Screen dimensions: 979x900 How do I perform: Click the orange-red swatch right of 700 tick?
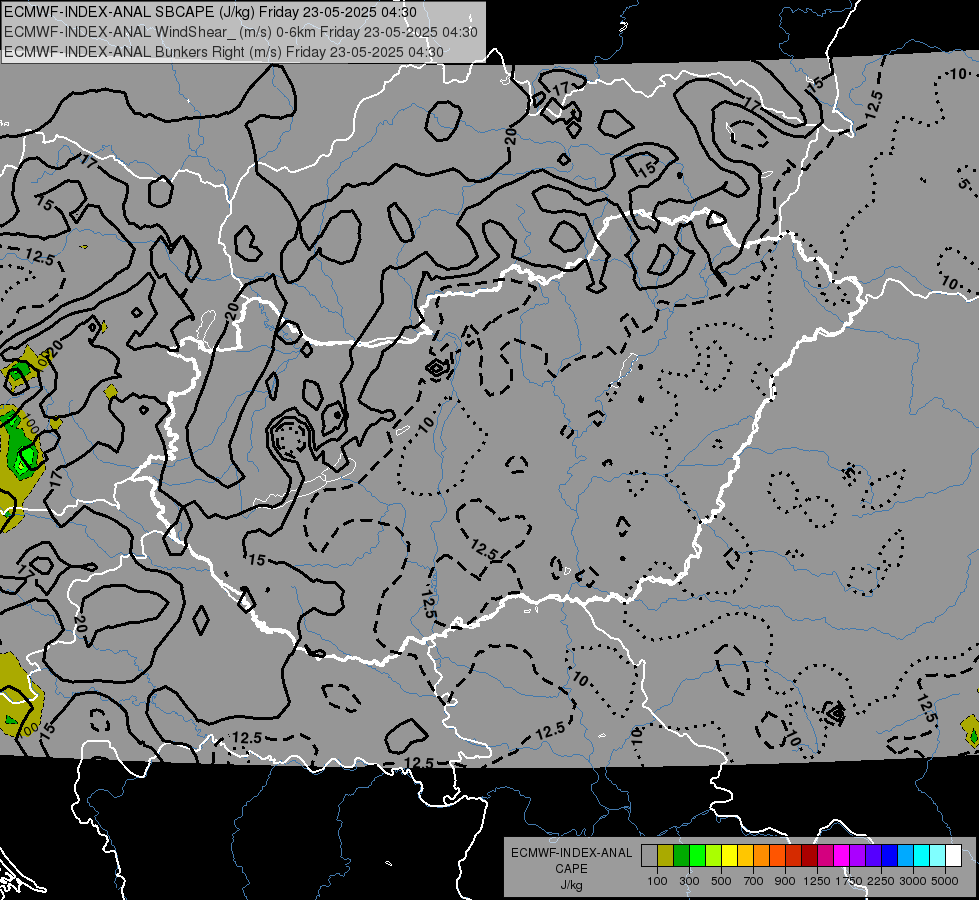[x=777, y=855]
